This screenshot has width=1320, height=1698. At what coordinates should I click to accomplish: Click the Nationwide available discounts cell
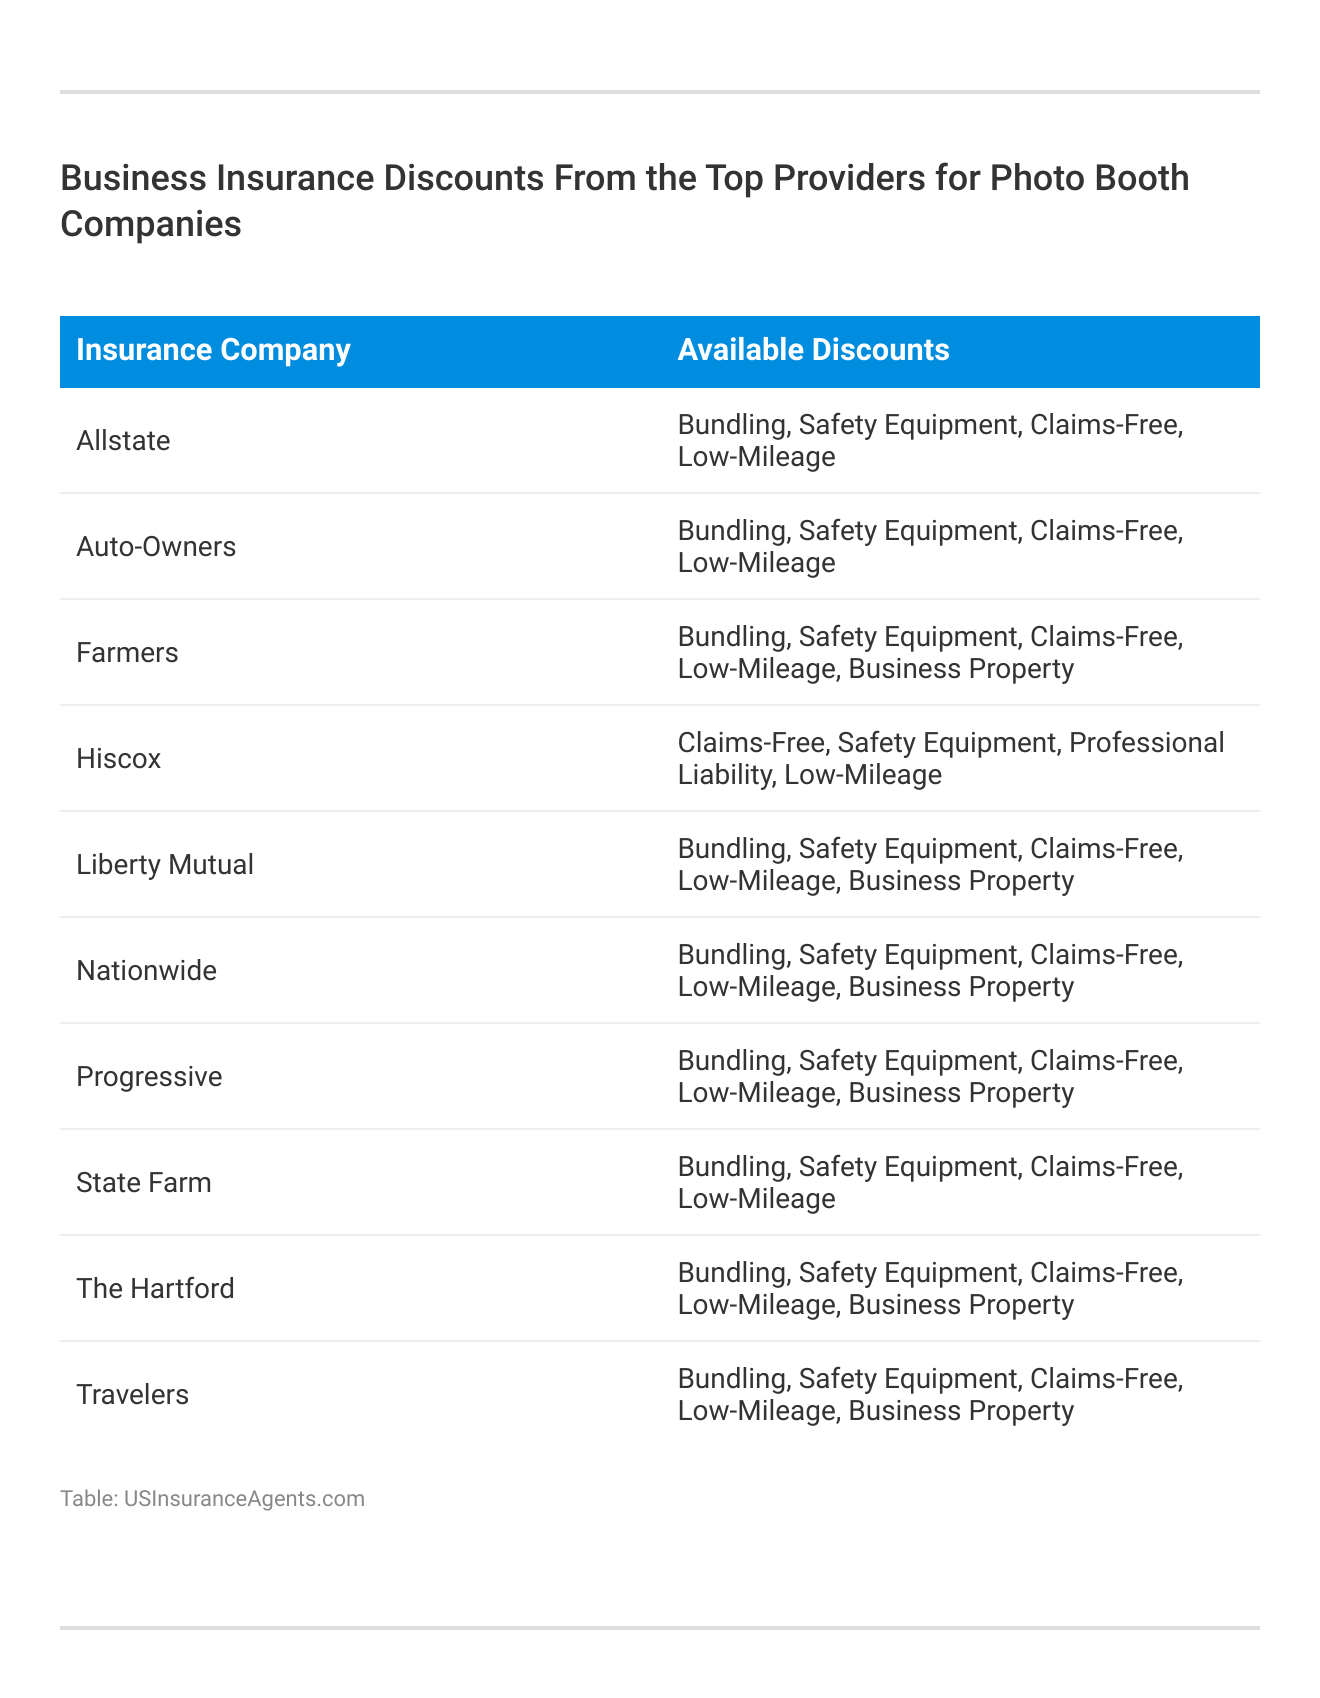930,971
